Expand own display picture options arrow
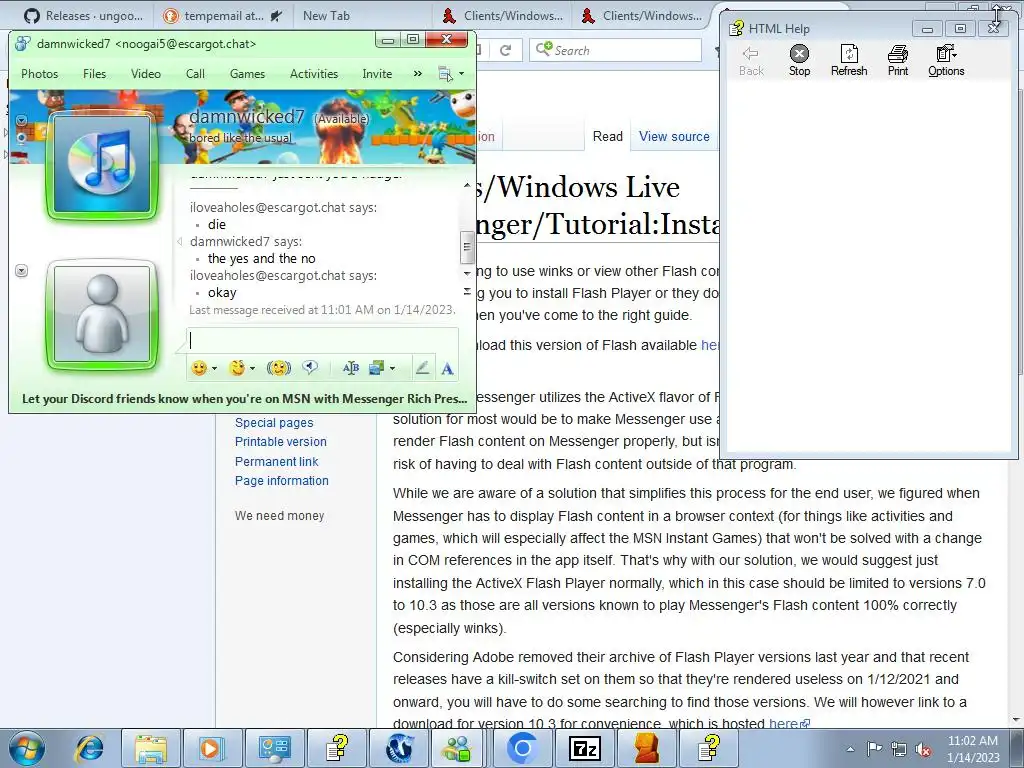This screenshot has width=1024, height=768. [22, 270]
